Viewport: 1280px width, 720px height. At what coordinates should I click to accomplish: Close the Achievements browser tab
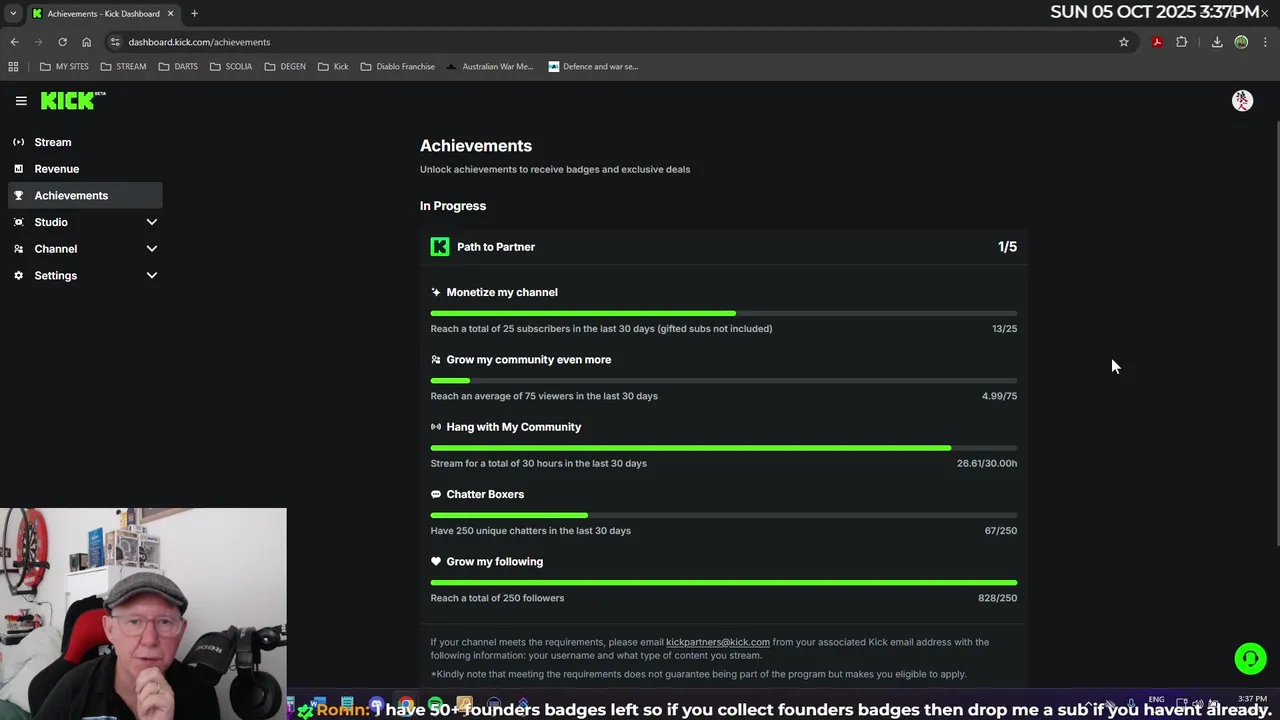[170, 14]
